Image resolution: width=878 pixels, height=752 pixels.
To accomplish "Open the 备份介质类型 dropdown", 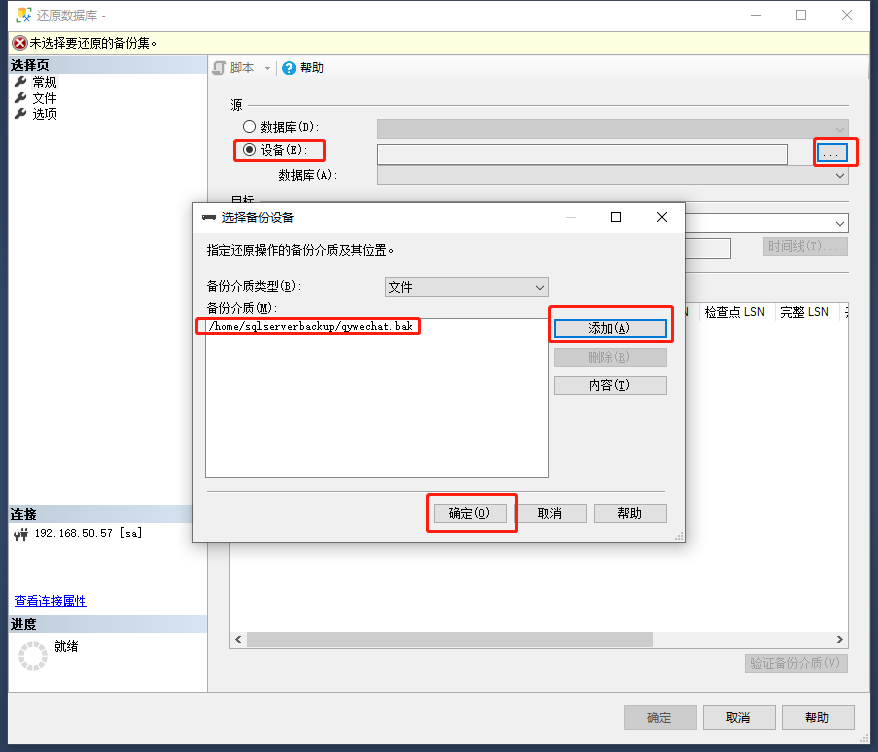I will tap(466, 287).
